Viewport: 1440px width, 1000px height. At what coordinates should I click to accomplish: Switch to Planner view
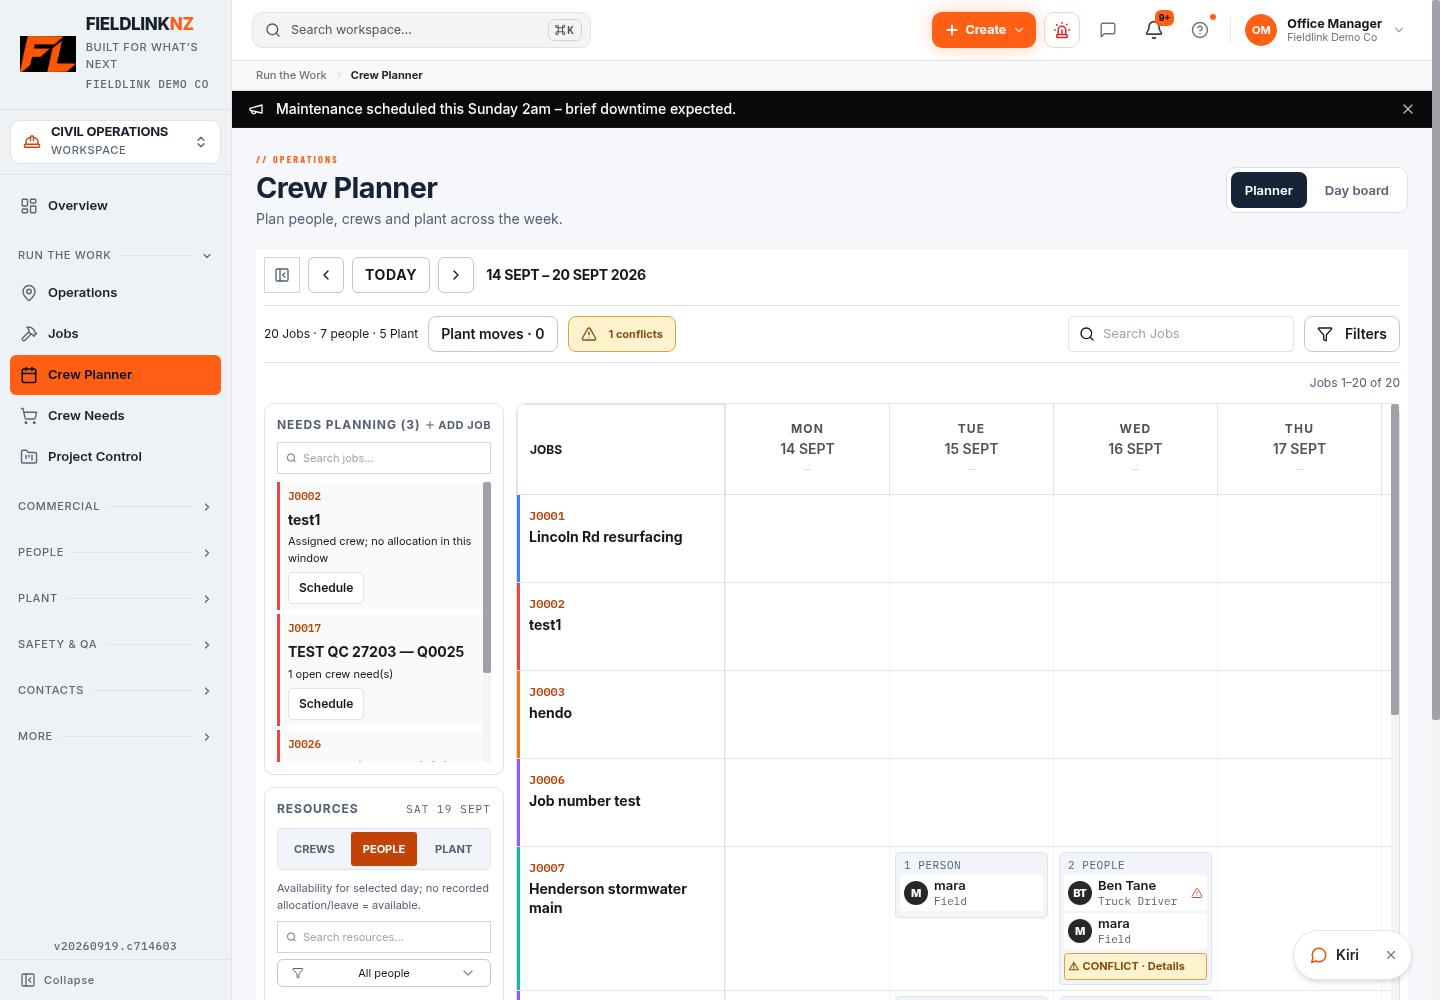tap(1268, 190)
